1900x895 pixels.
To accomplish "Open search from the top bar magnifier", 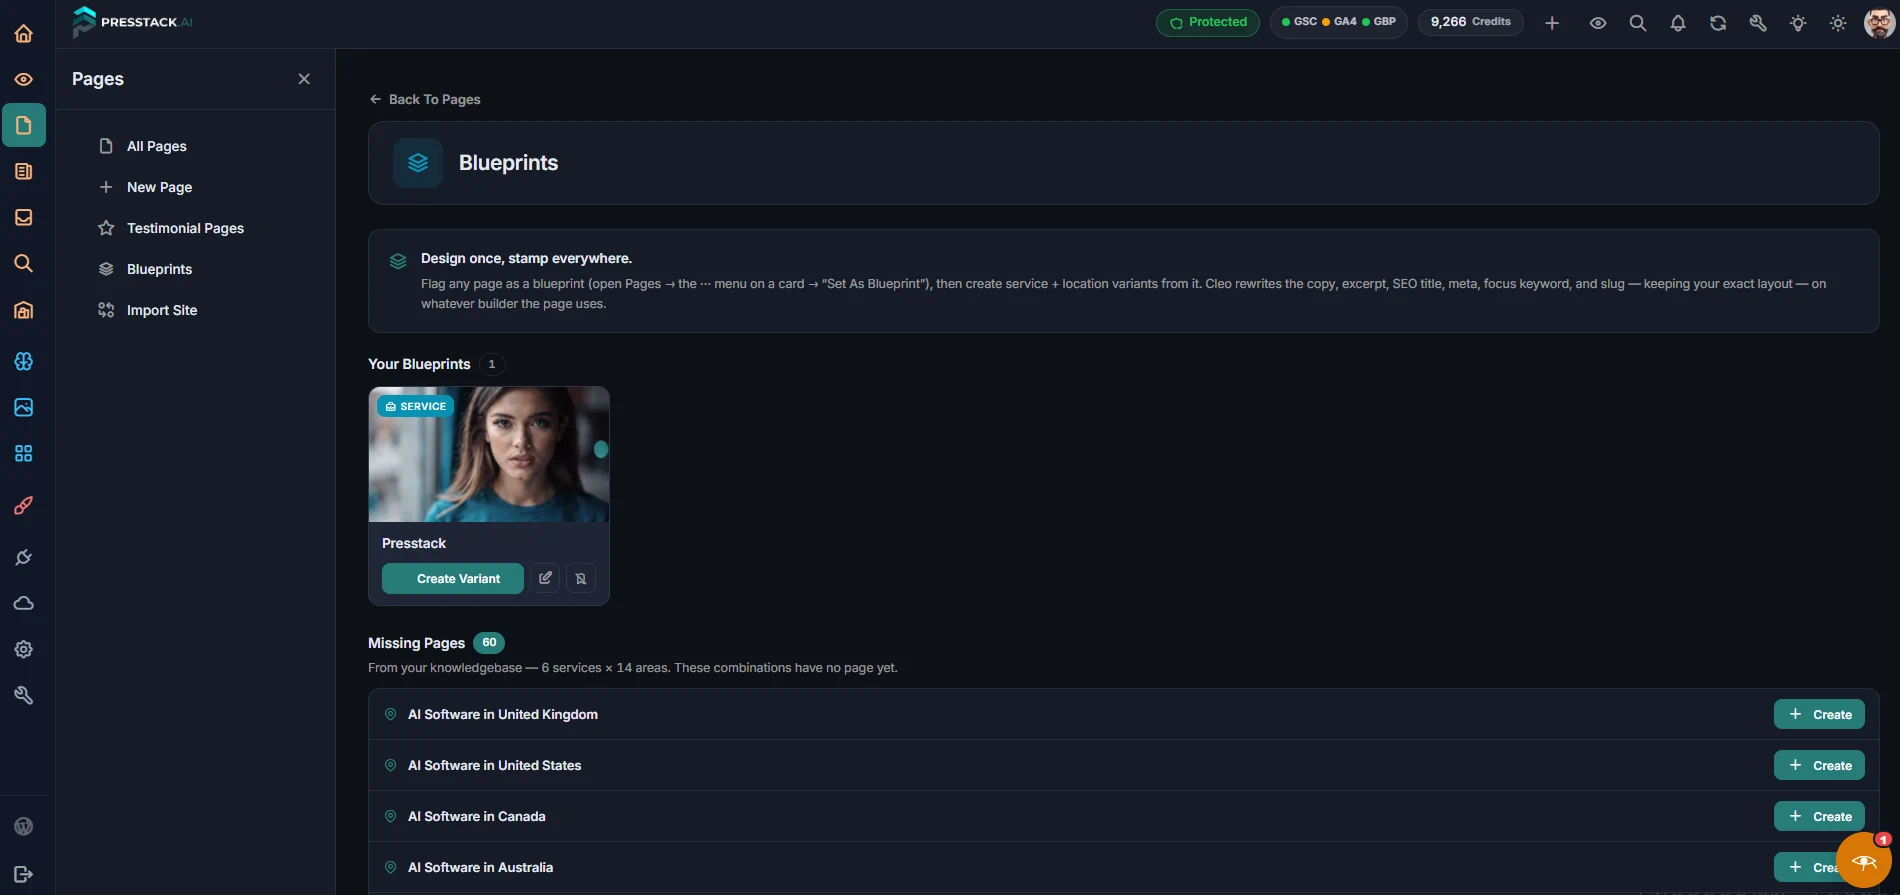I will (x=1638, y=23).
